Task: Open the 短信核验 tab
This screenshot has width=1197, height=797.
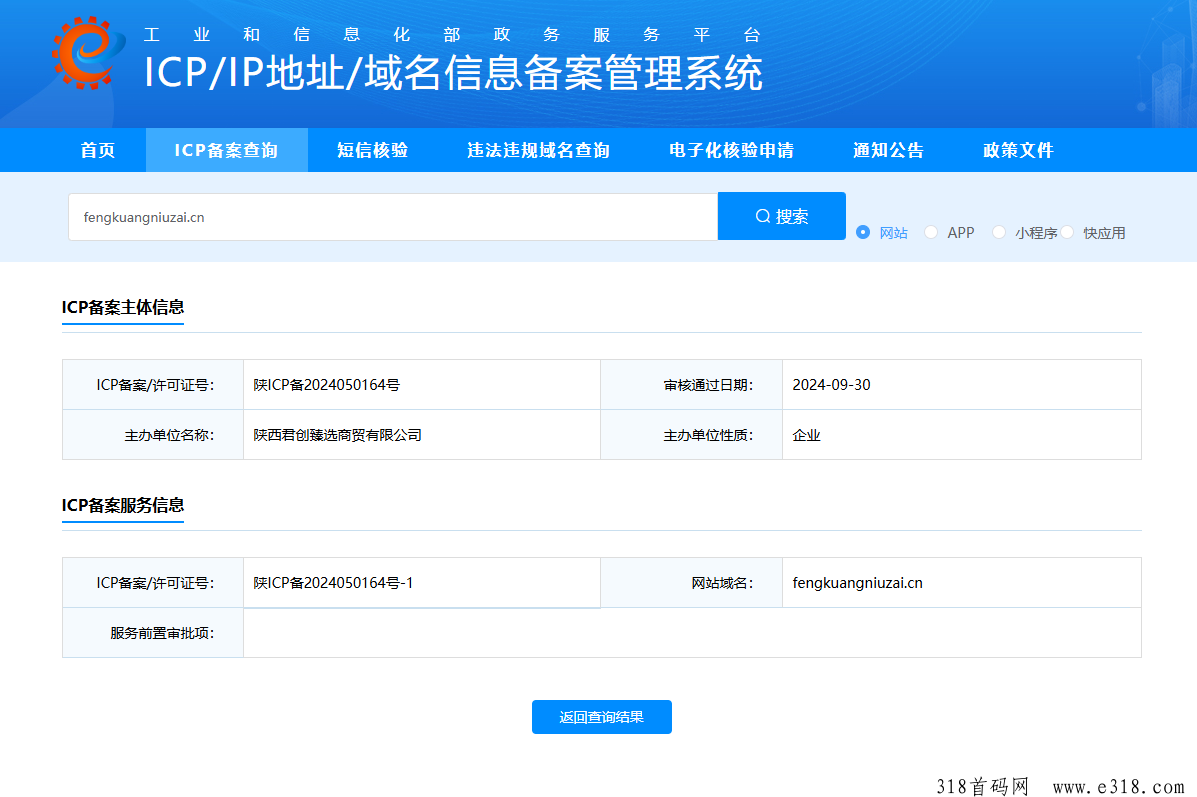Action: pyautogui.click(x=373, y=150)
